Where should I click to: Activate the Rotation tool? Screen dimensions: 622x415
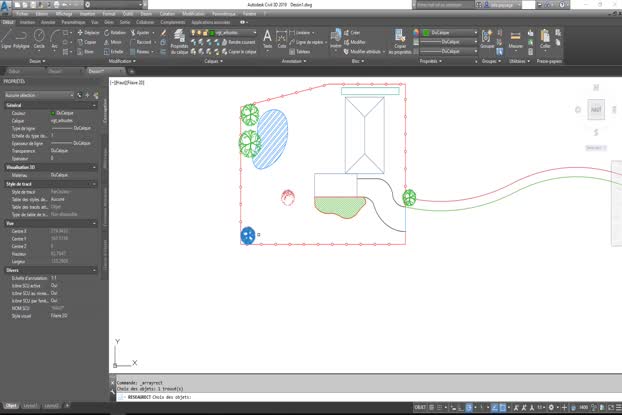click(115, 33)
